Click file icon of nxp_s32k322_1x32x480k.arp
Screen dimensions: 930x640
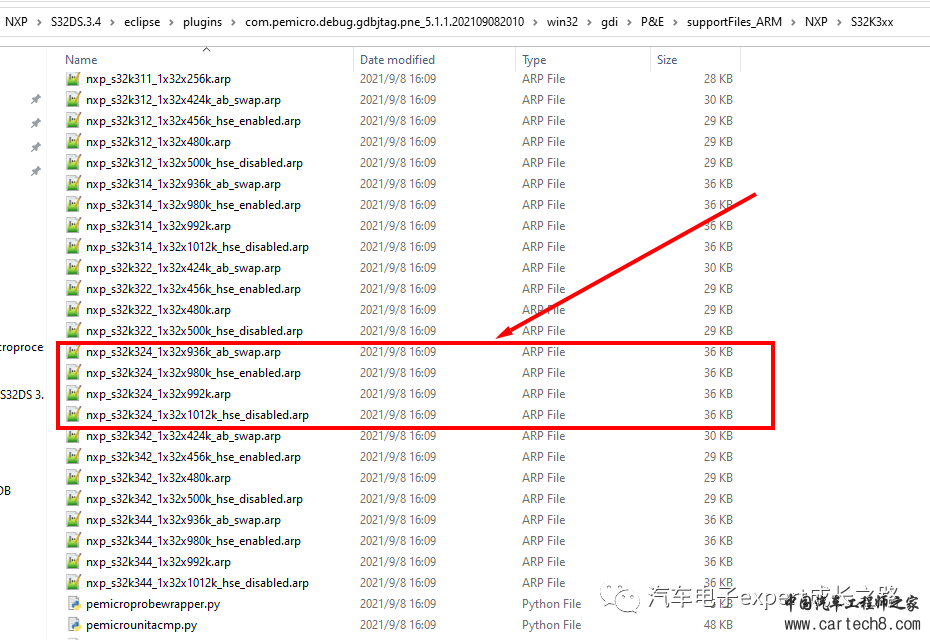pos(74,310)
